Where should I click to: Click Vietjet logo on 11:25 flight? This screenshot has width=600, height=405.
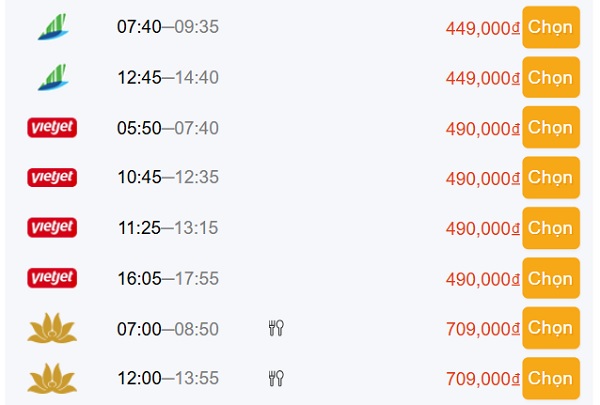coord(52,227)
